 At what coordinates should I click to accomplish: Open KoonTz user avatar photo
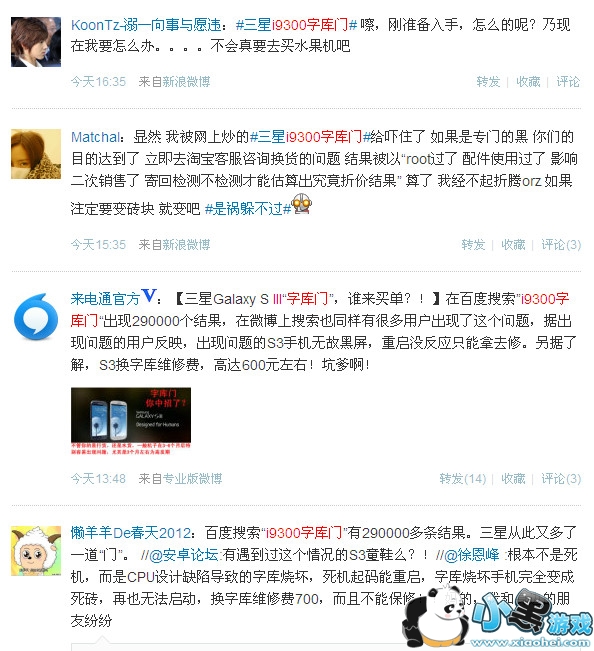coord(36,42)
